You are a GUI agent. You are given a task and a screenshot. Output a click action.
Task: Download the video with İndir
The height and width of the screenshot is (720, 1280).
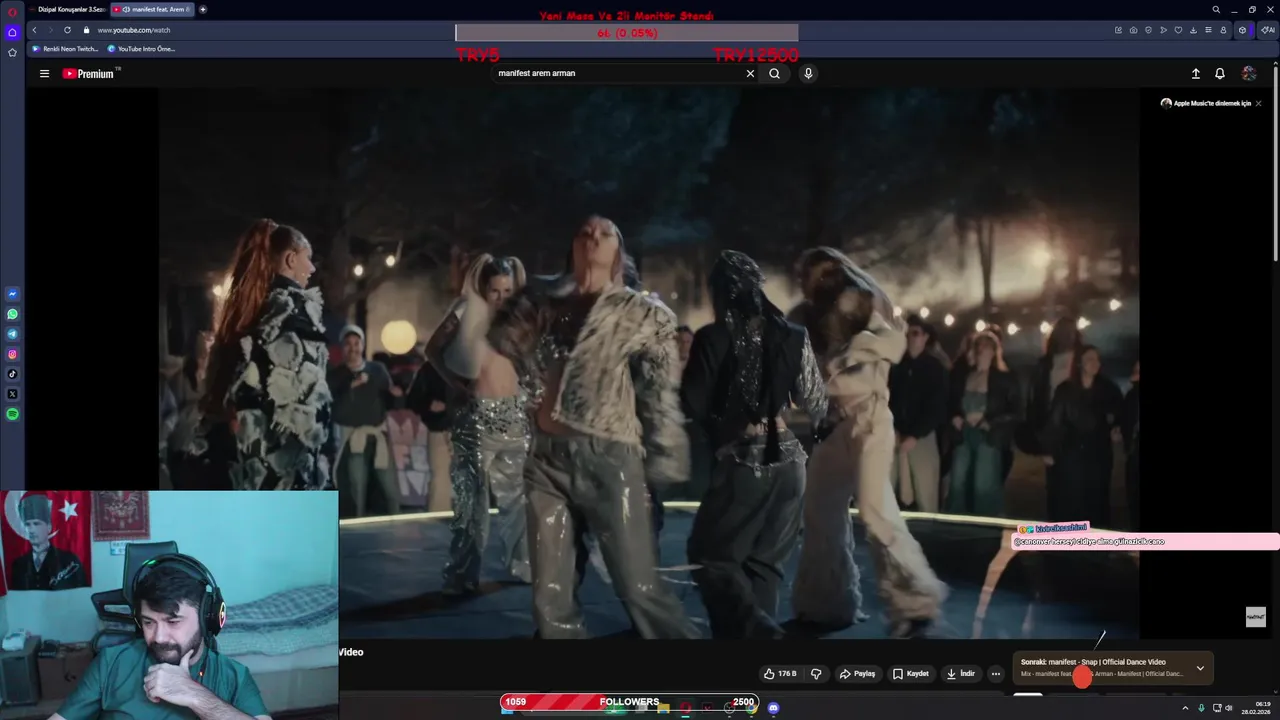[960, 674]
